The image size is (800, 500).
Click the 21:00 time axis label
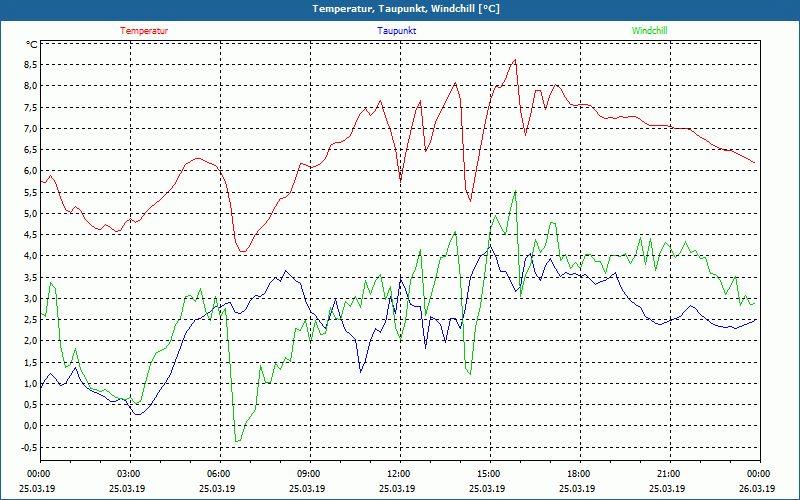pyautogui.click(x=670, y=473)
